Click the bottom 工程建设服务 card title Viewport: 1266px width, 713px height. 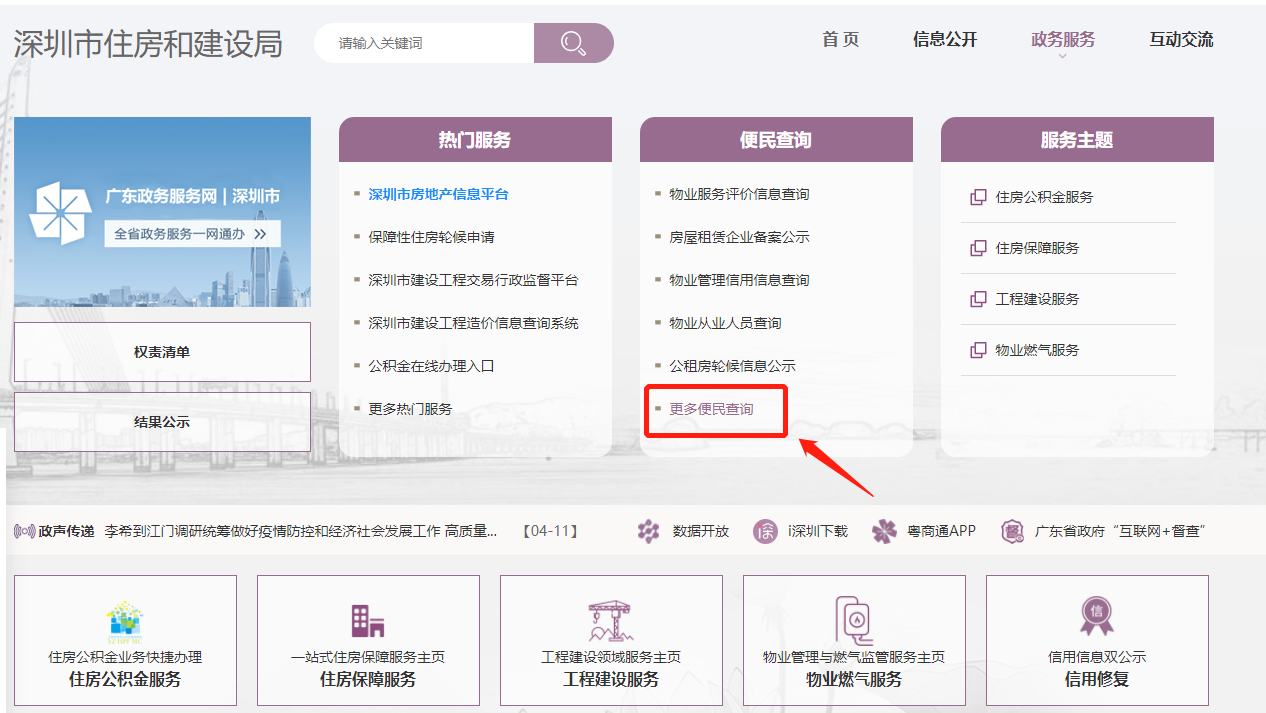coord(611,680)
